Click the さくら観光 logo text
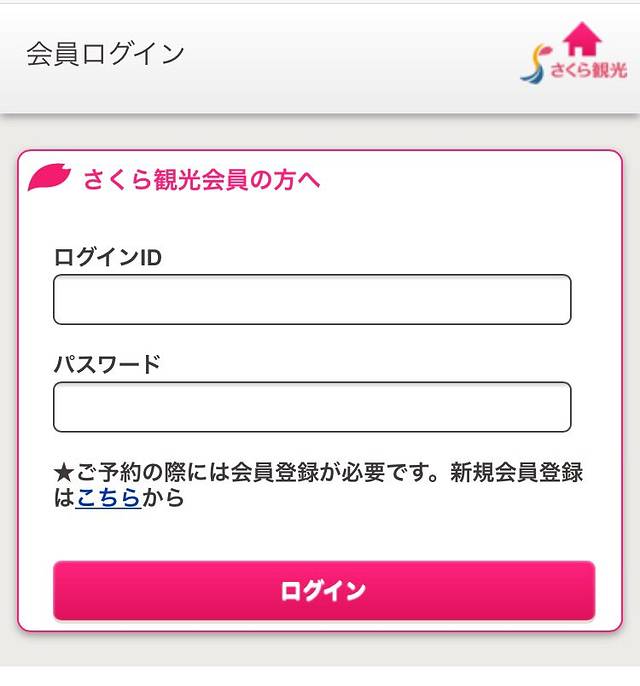The height and width of the screenshot is (686, 640). point(588,72)
